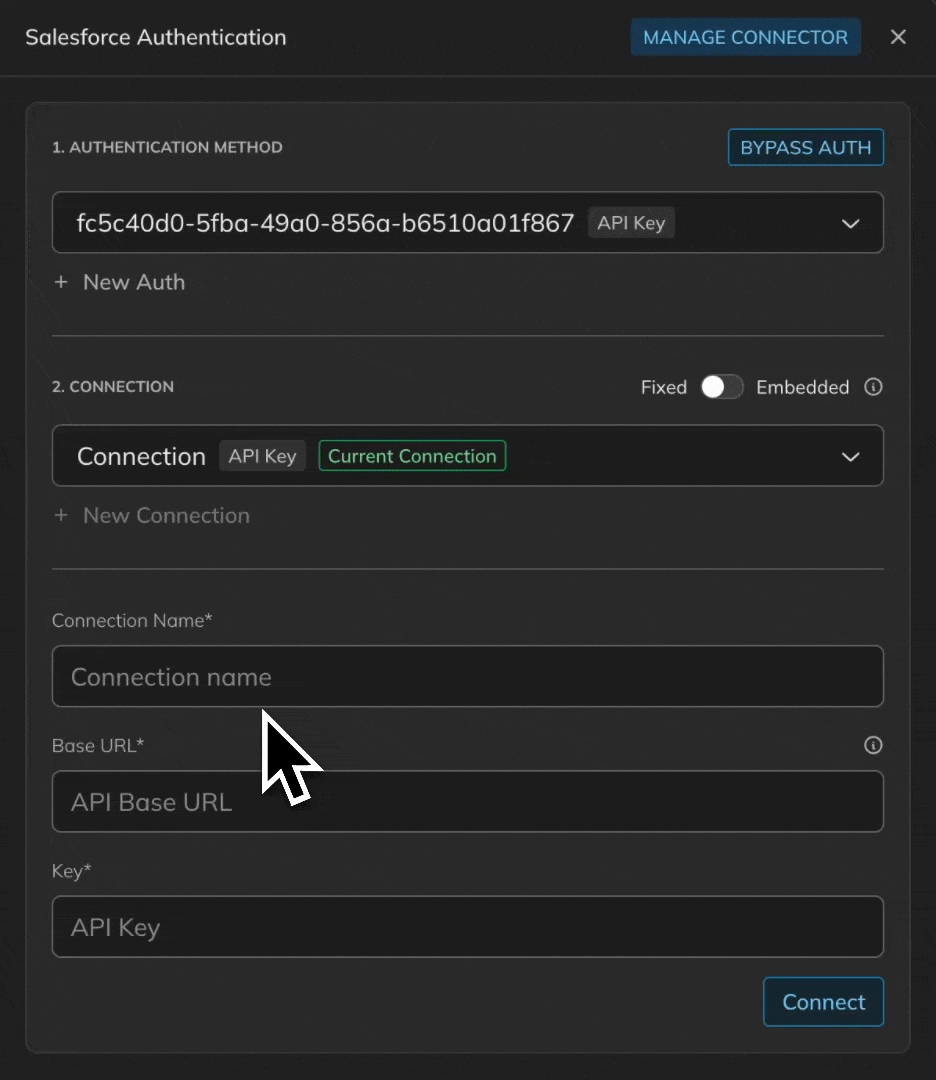Close the Salesforce Authentication dialog
The image size is (936, 1080).
click(897, 37)
